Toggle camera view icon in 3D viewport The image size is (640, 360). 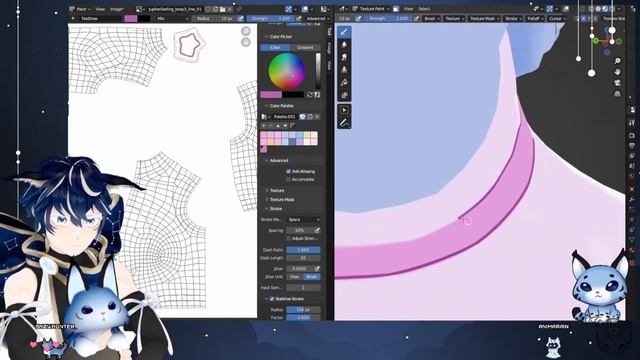(x=618, y=83)
